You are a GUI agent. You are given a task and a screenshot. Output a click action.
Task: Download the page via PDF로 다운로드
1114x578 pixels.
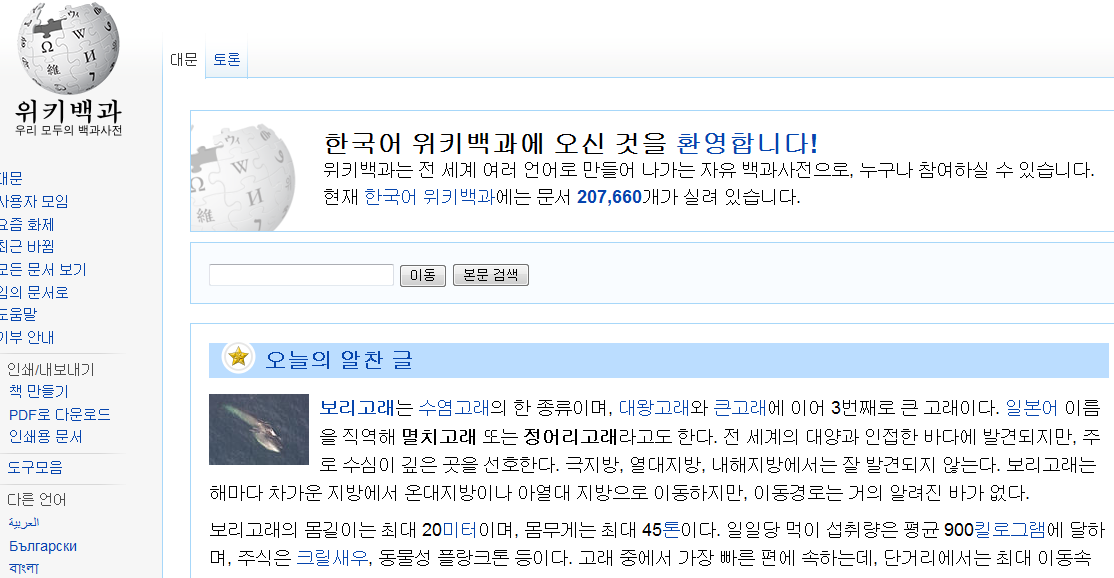pos(59,414)
